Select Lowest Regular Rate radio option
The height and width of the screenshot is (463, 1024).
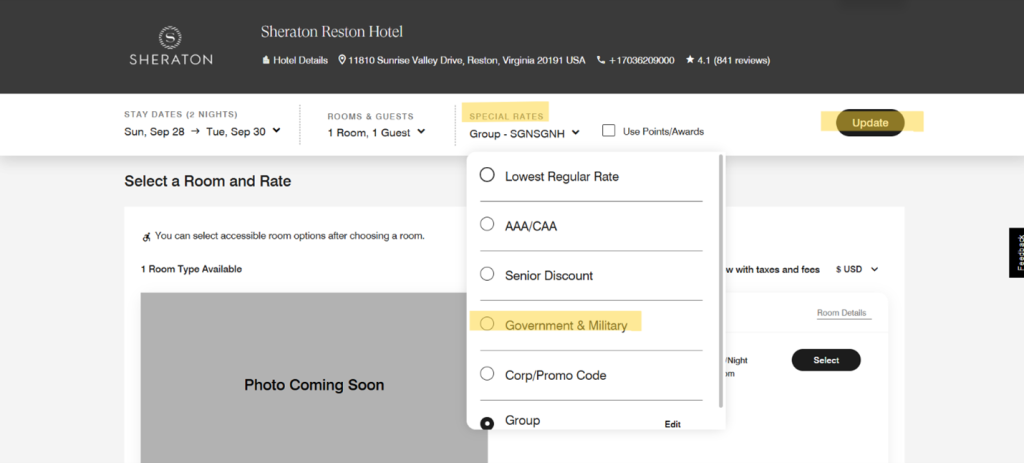tap(487, 175)
